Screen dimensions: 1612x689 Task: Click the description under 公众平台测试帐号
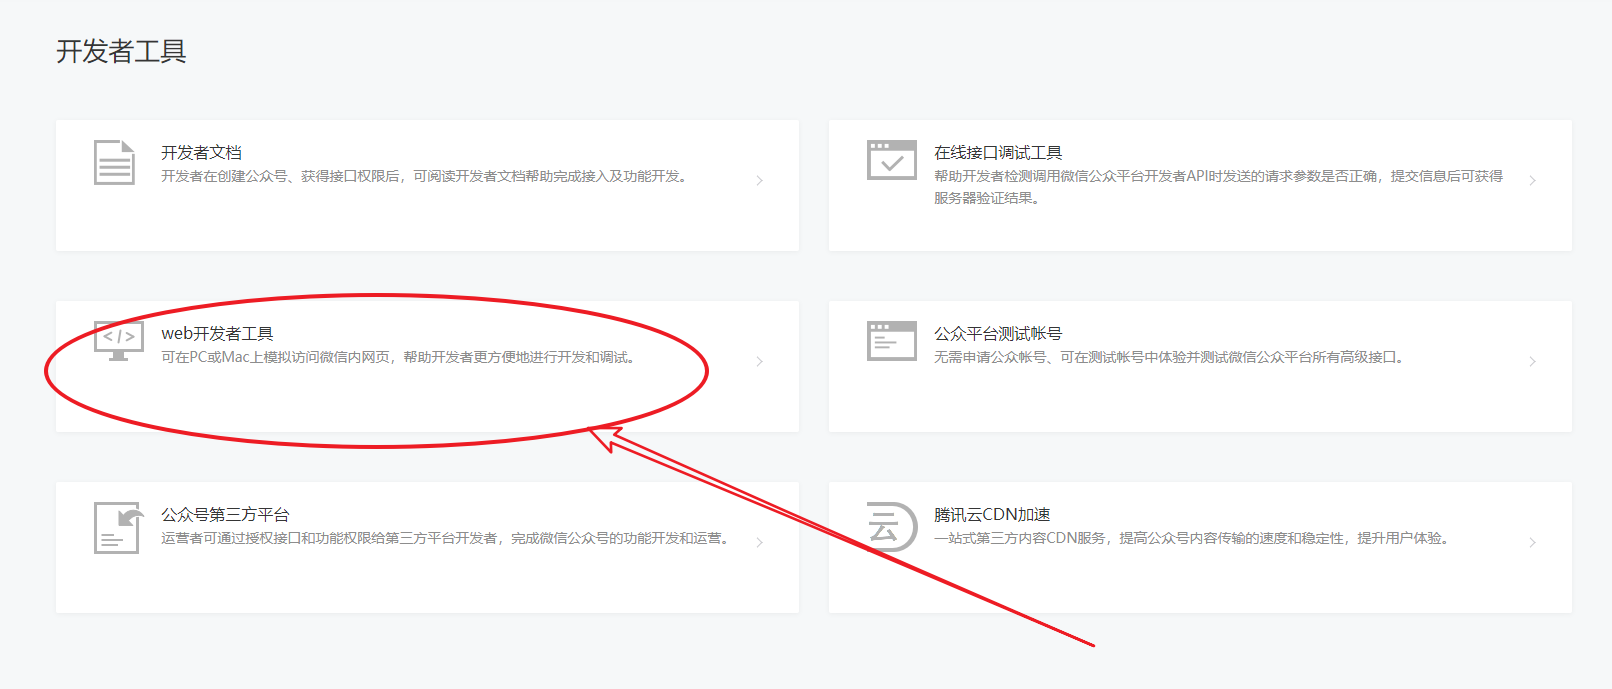[1170, 357]
